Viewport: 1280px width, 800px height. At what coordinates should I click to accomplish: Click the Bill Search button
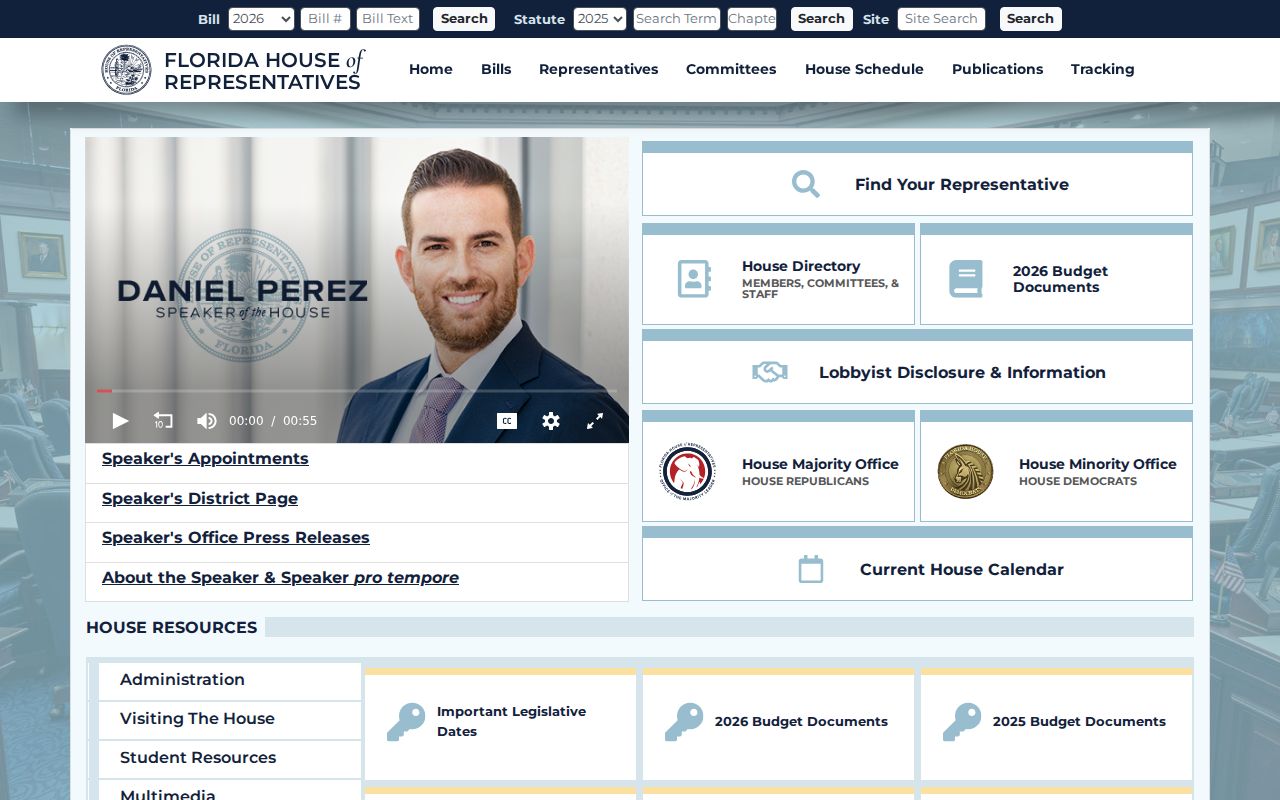tap(464, 19)
